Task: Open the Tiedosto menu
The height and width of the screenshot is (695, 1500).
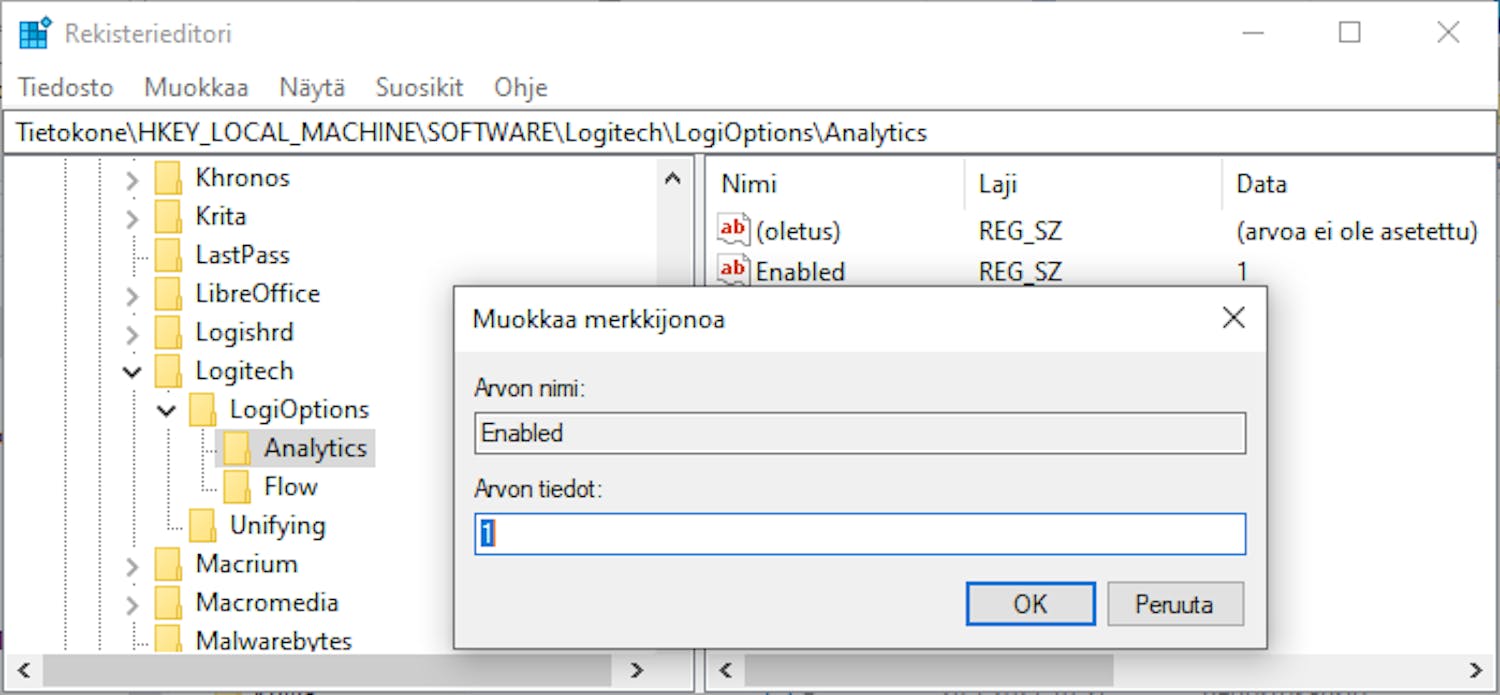Action: coord(65,88)
